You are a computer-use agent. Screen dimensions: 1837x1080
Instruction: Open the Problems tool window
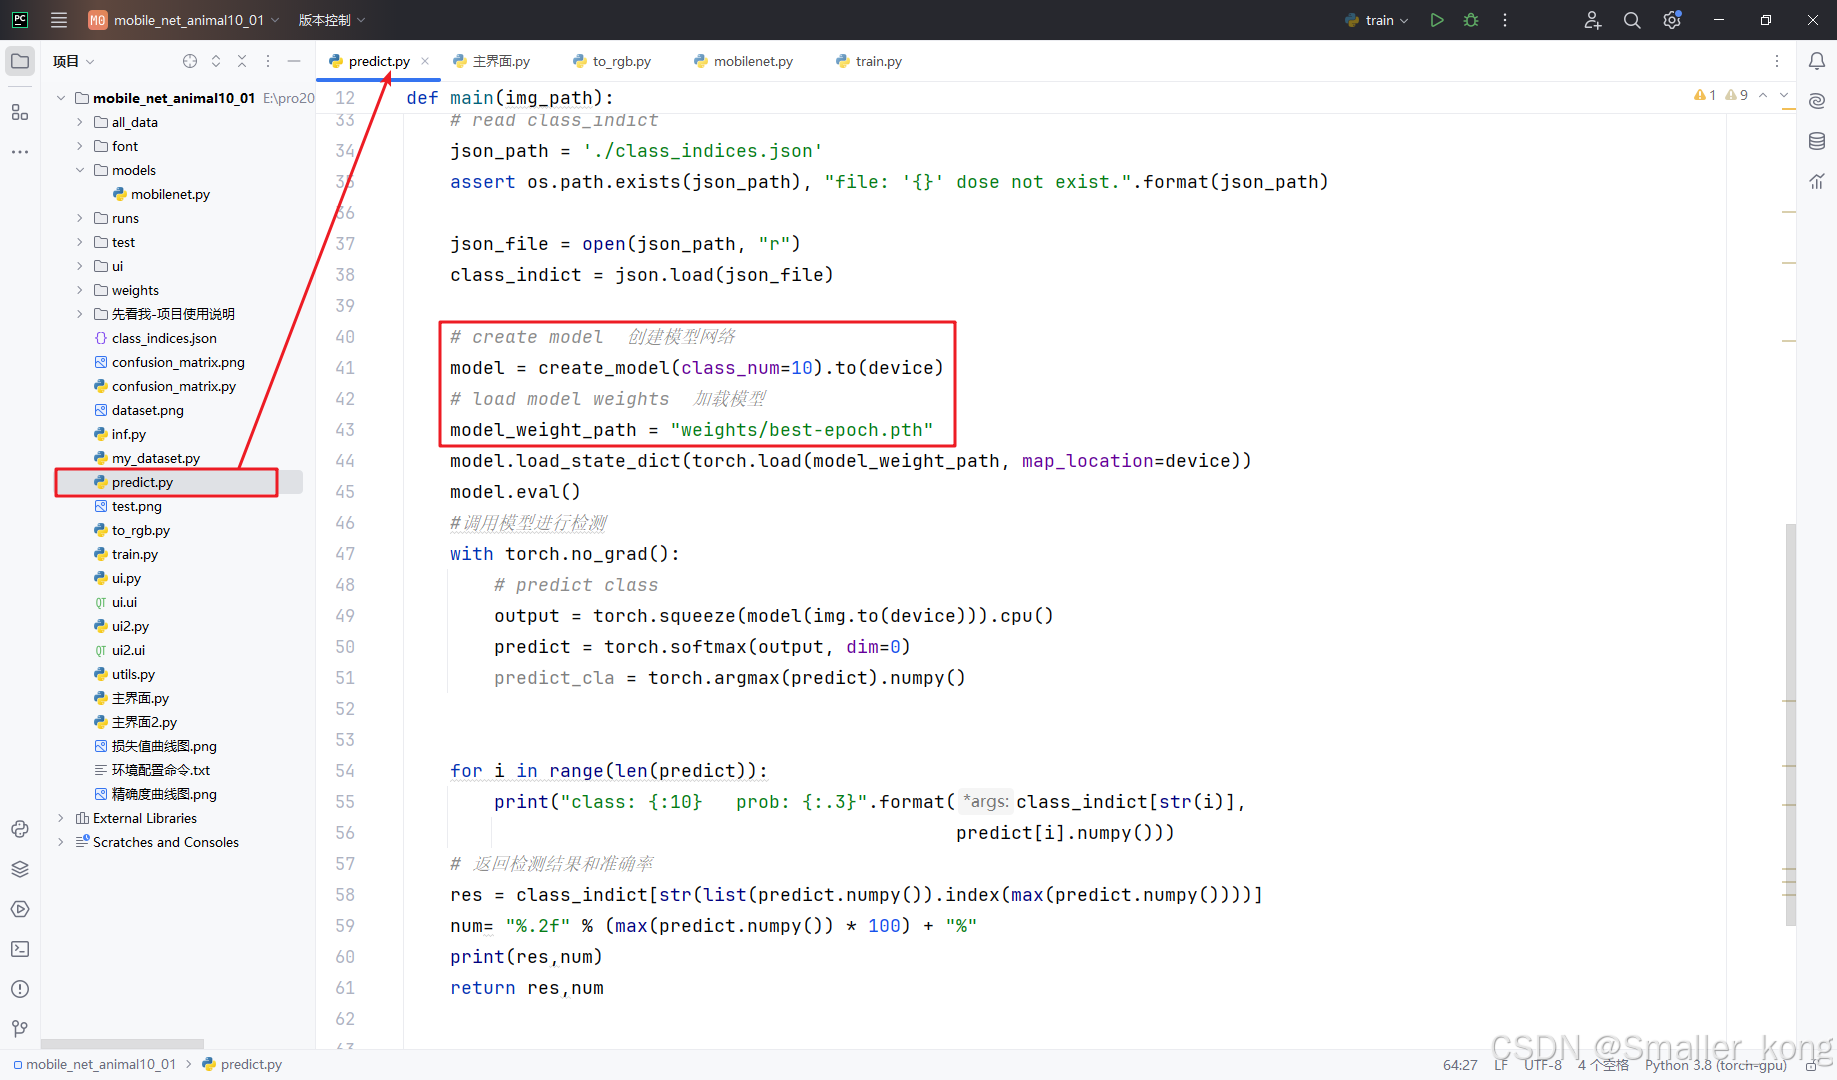pos(20,989)
